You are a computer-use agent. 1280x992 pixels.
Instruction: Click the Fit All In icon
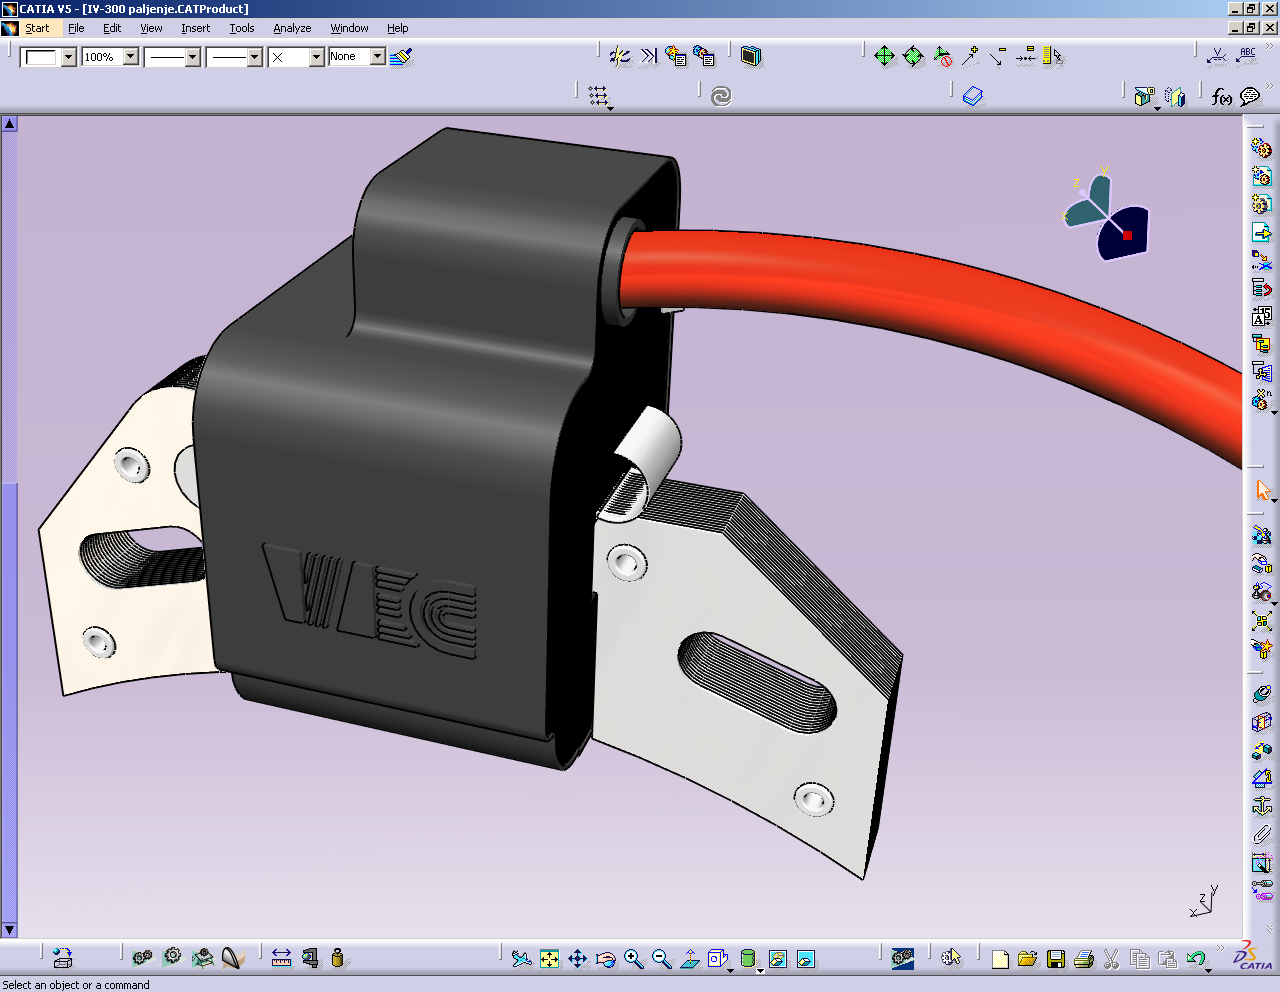click(x=549, y=959)
